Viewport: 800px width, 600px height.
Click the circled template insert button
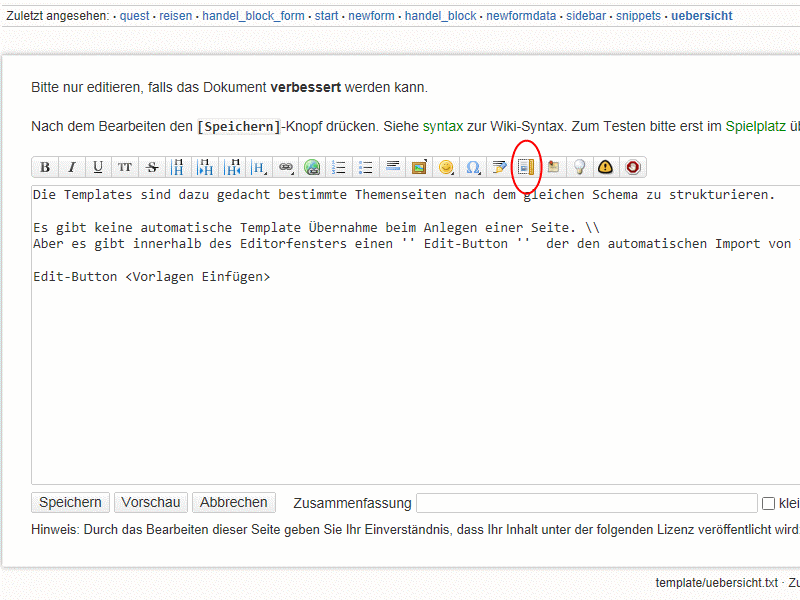(x=526, y=167)
